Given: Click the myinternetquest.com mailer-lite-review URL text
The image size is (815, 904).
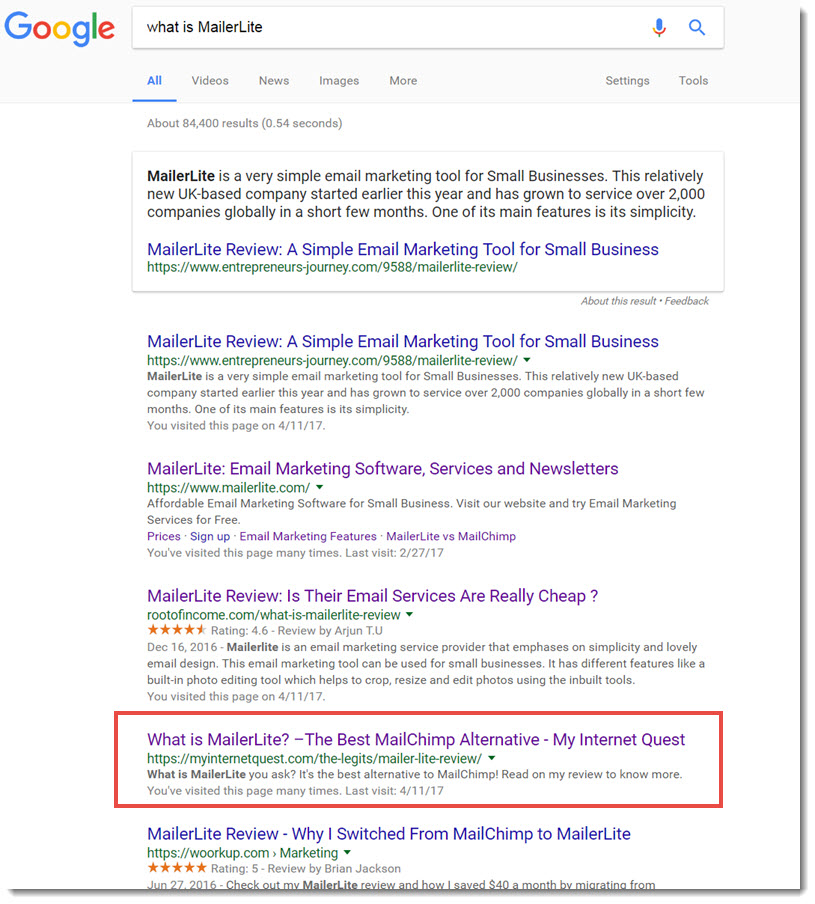Looking at the screenshot, I should [x=314, y=759].
